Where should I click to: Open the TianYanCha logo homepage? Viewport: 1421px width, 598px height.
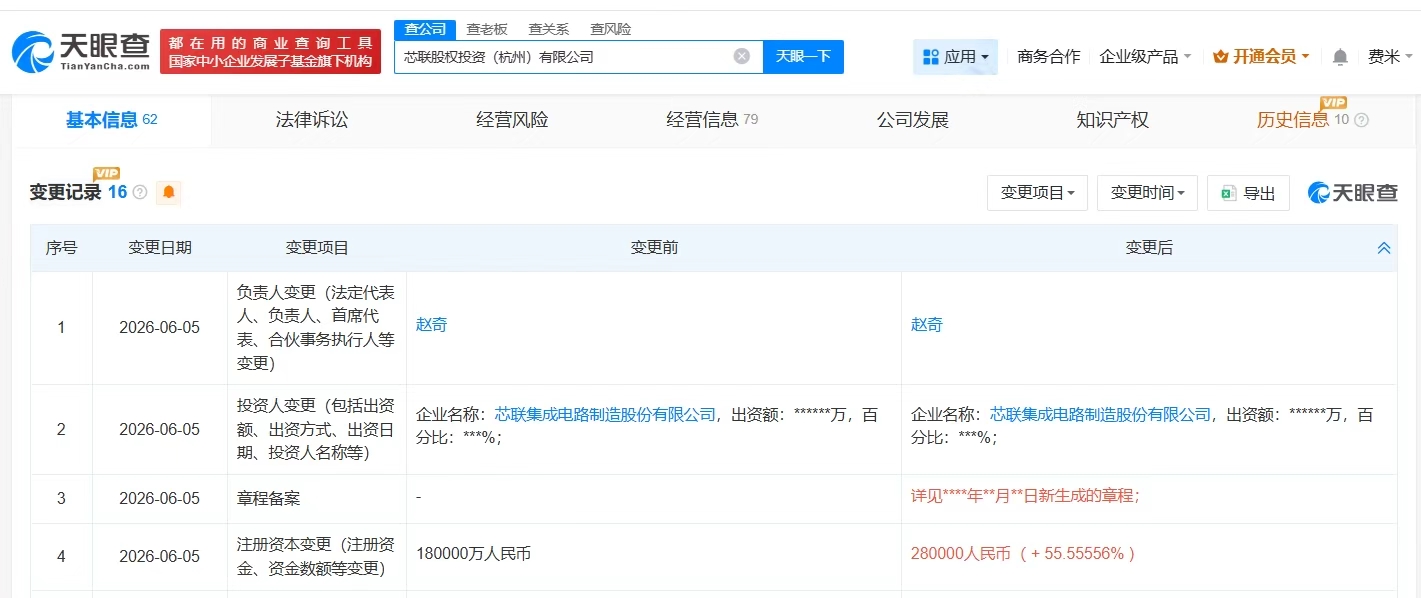[81, 52]
